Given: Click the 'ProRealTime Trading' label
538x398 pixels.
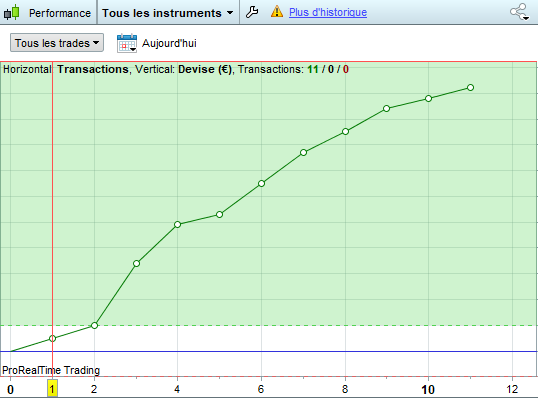Looking at the screenshot, I should [51, 370].
